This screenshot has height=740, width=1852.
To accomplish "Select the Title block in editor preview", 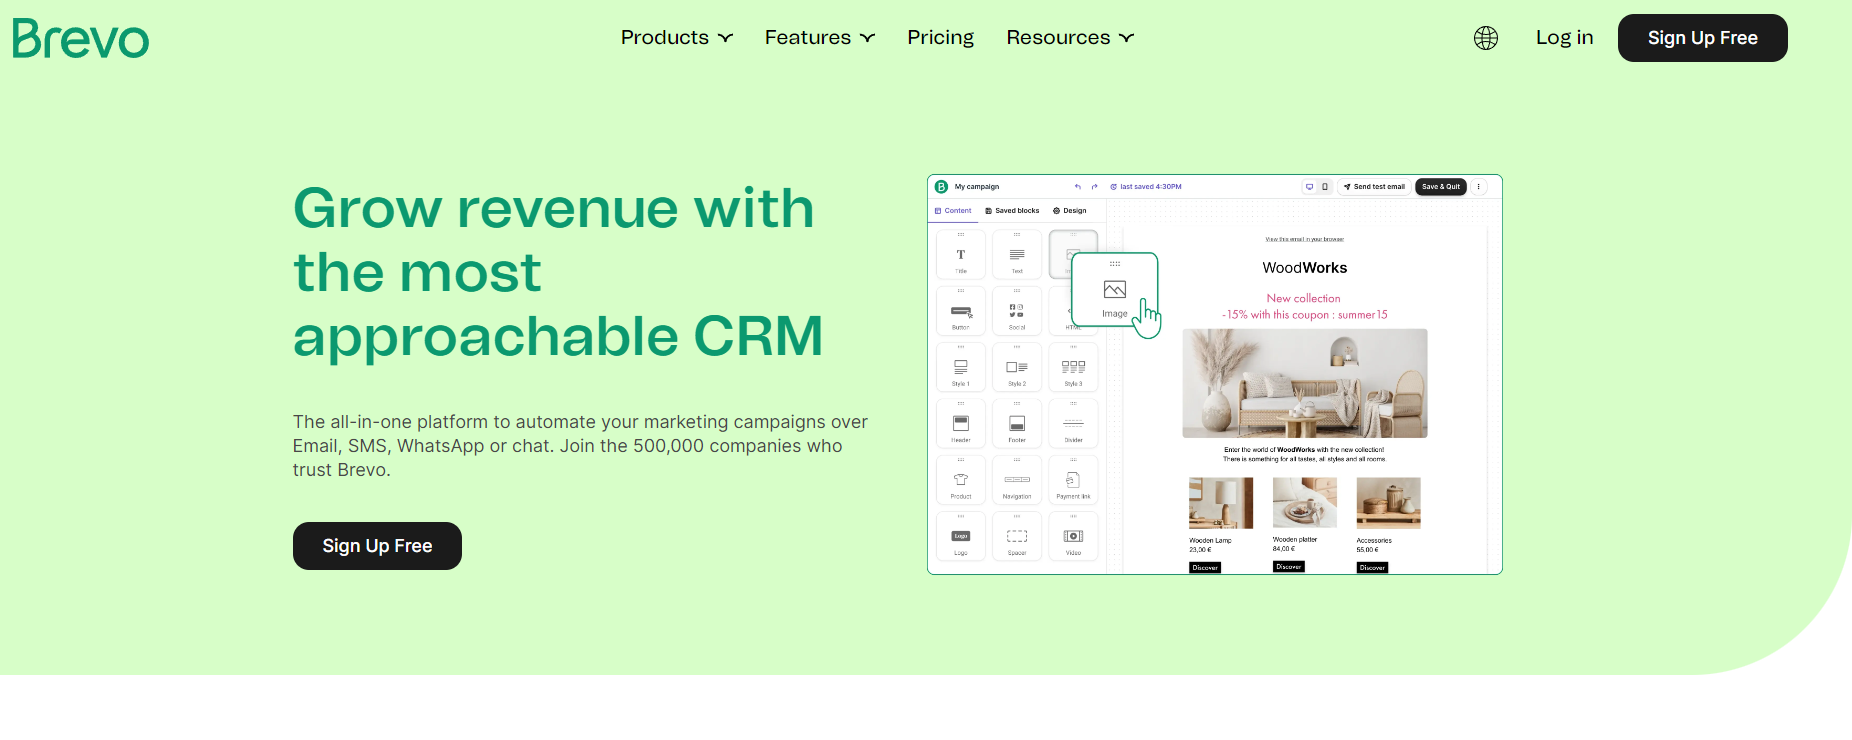I will pos(961,255).
